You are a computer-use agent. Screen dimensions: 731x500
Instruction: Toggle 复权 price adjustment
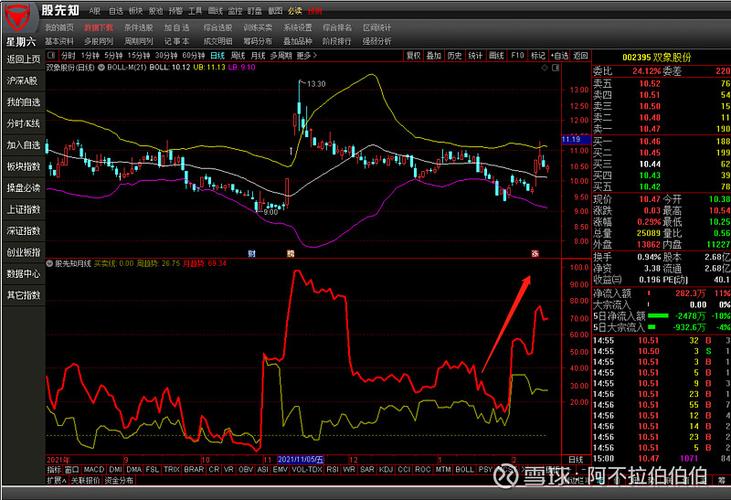tap(413, 56)
